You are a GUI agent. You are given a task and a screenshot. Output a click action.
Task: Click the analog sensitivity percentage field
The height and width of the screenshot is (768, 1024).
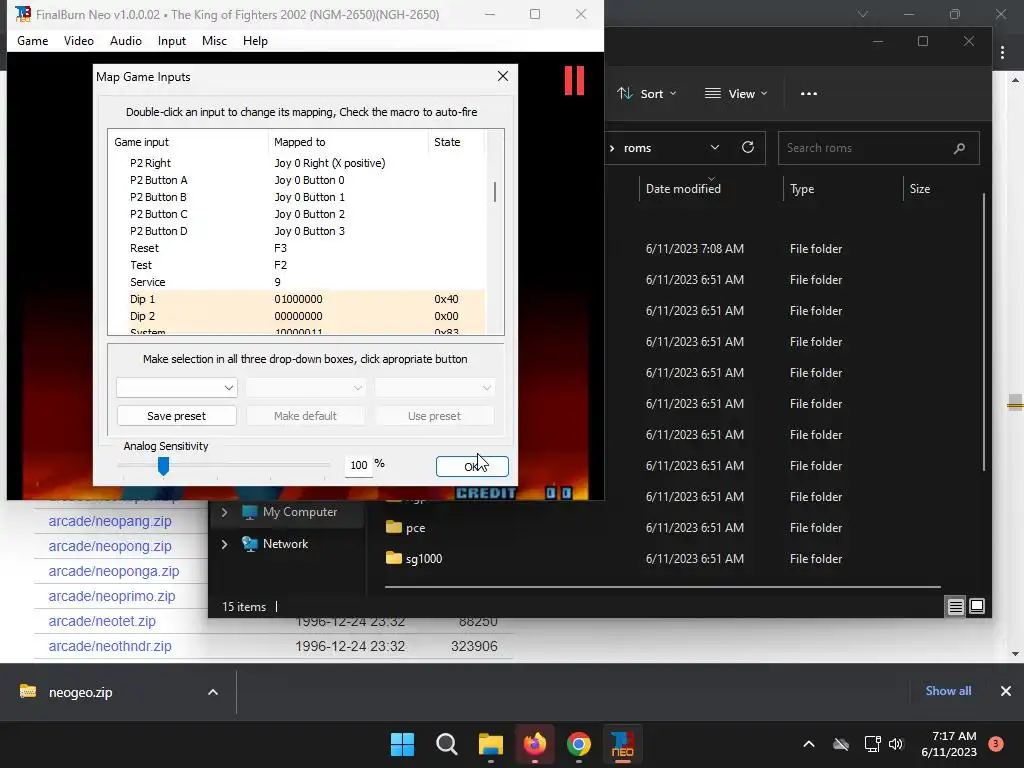tap(359, 465)
